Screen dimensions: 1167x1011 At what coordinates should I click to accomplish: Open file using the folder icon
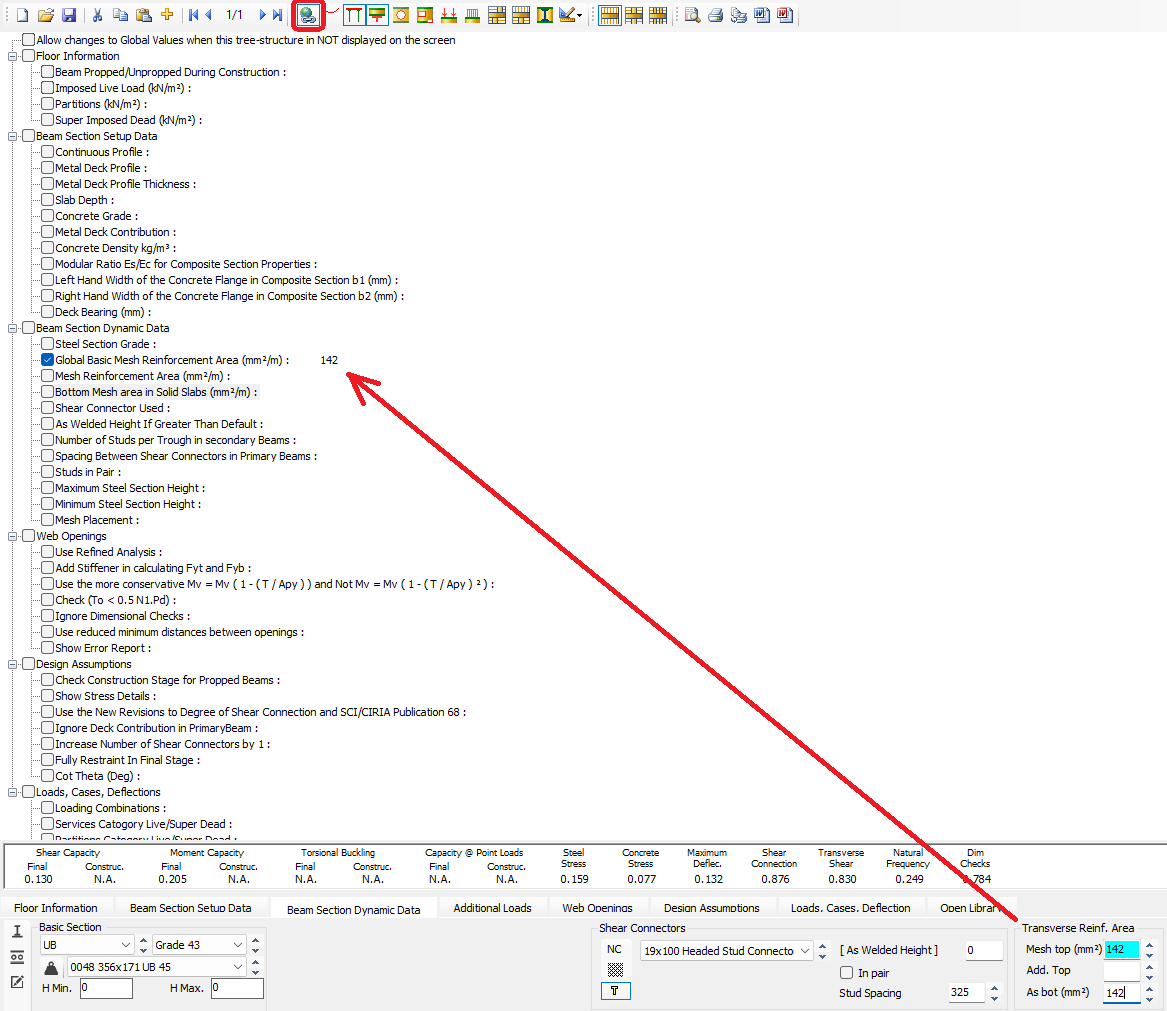46,15
